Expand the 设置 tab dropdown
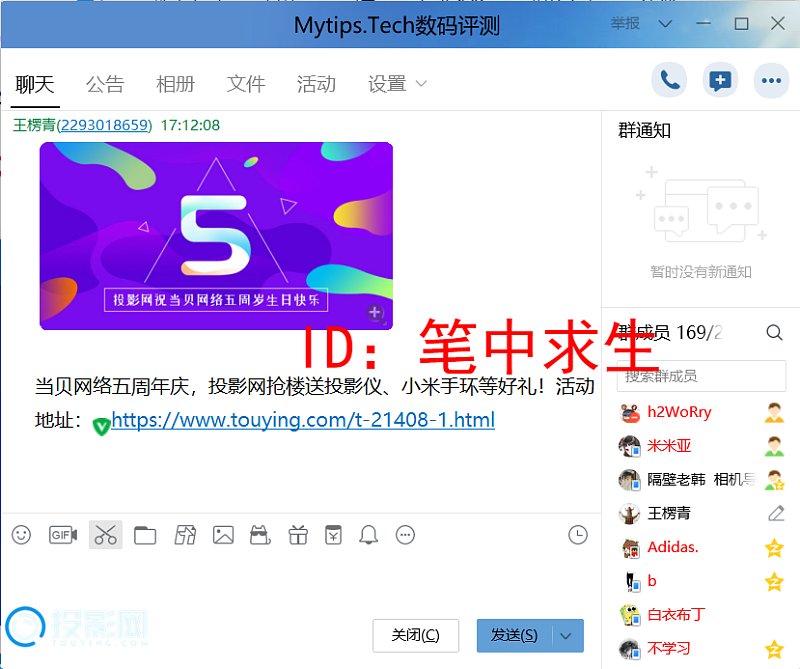The height and width of the screenshot is (669, 800). point(421,84)
